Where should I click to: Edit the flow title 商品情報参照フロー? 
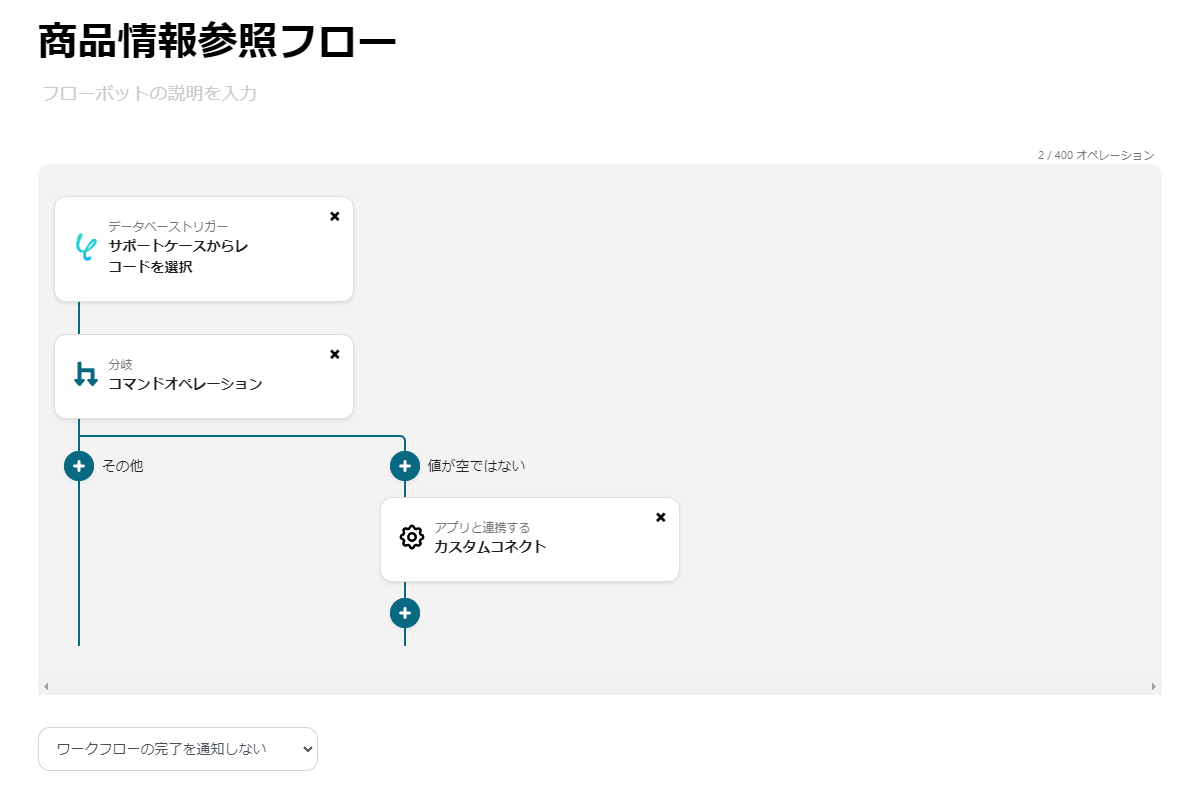[217, 42]
